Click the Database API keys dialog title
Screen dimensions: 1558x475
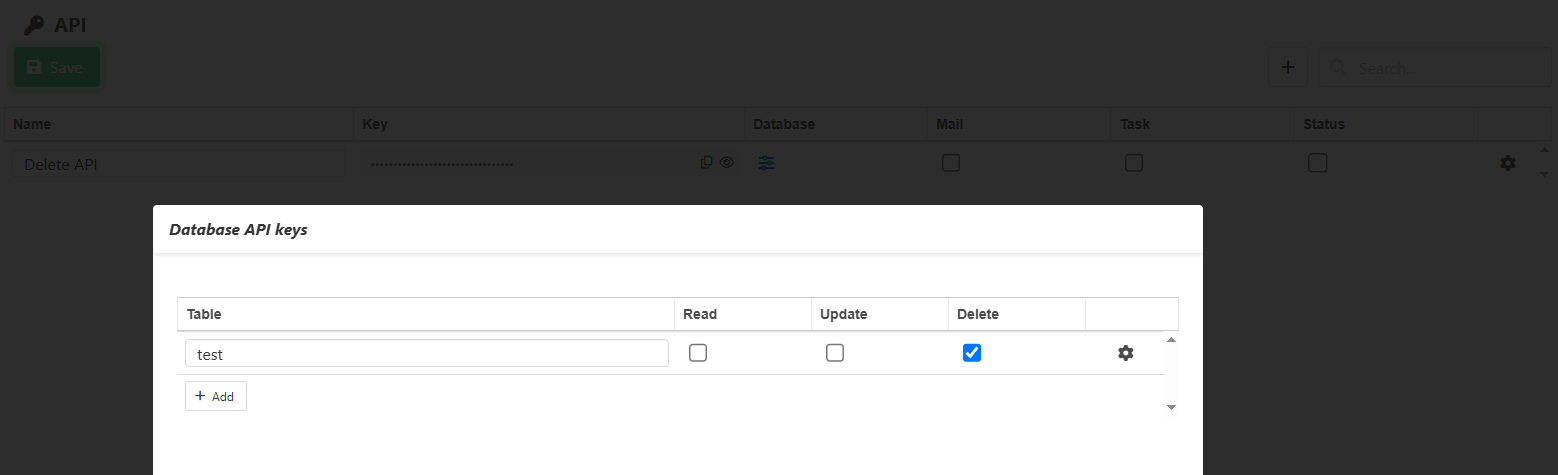pos(238,230)
